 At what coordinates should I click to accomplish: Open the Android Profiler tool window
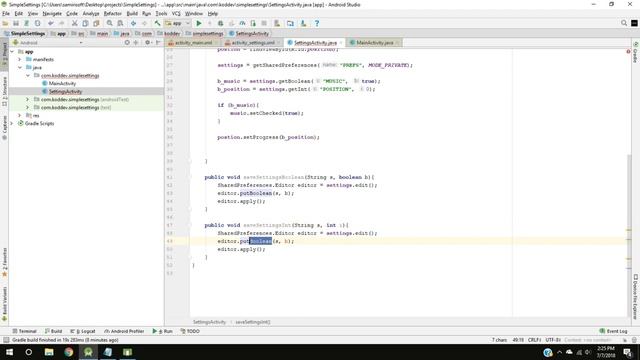124,331
